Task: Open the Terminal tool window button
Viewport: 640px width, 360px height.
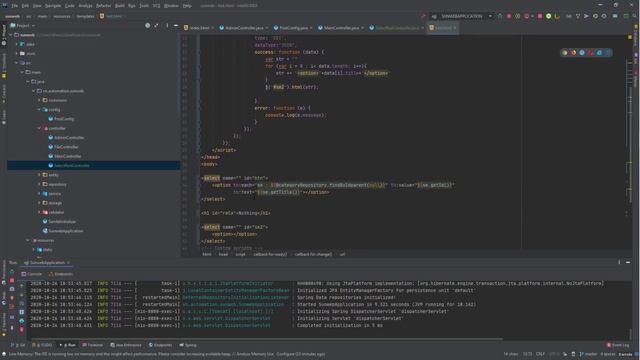Action: coord(93,345)
